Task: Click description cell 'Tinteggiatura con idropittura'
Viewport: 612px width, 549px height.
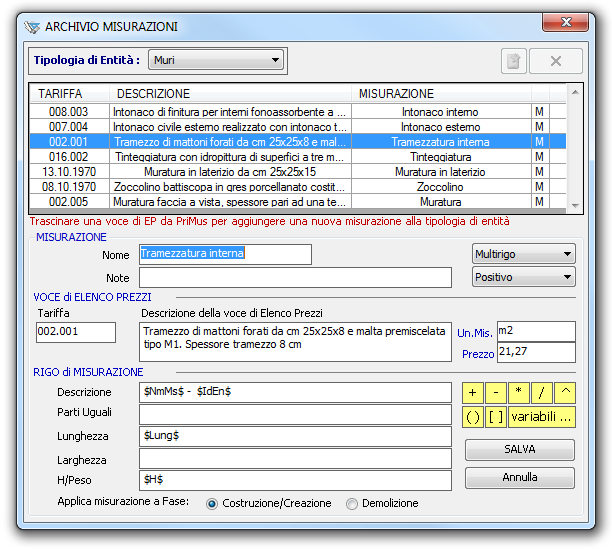Action: [x=230, y=157]
